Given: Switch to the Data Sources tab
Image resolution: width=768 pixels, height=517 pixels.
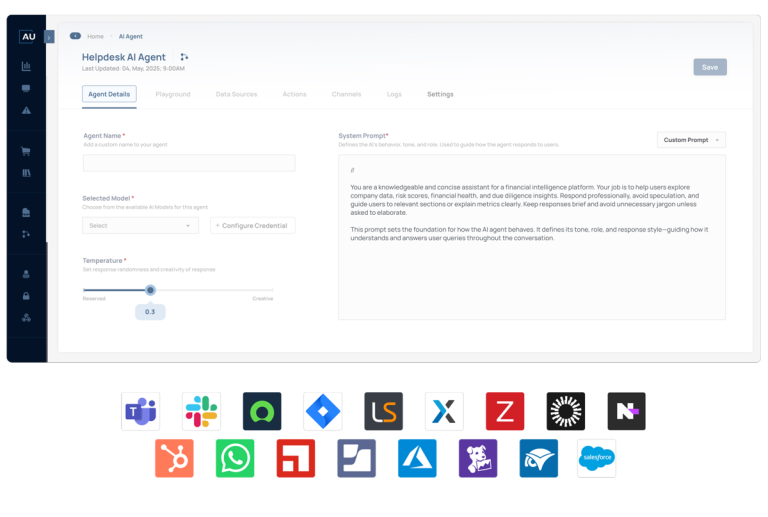Looking at the screenshot, I should coord(236,94).
